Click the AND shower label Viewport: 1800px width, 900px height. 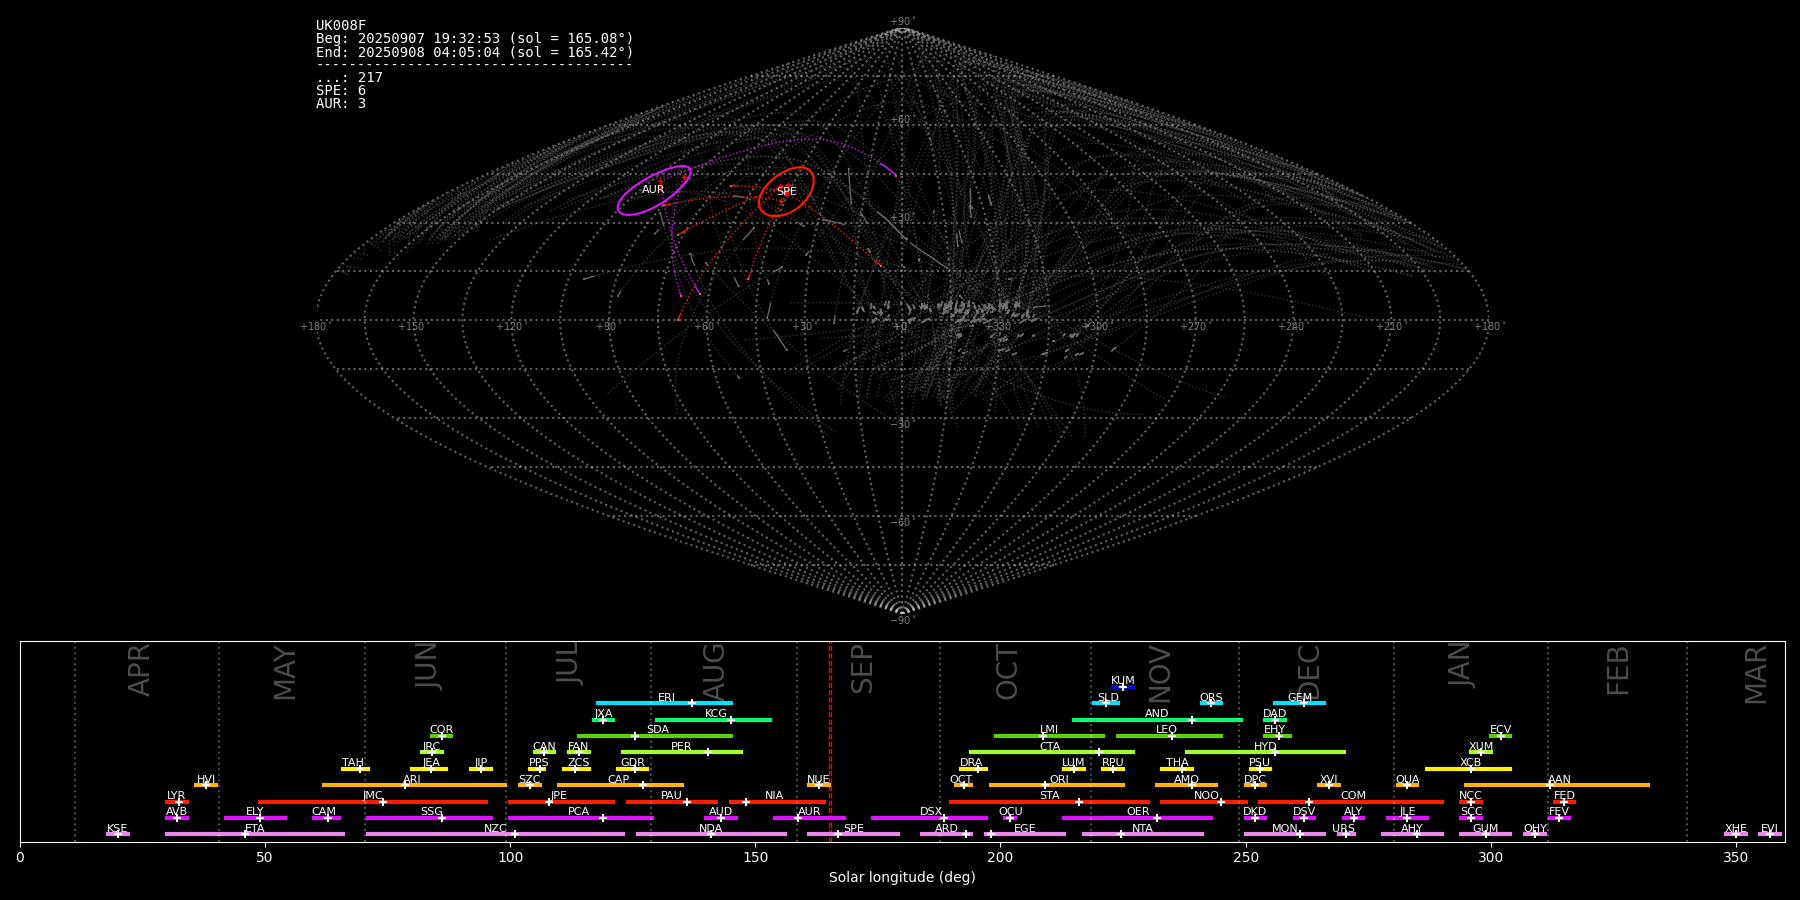[x=1157, y=714]
